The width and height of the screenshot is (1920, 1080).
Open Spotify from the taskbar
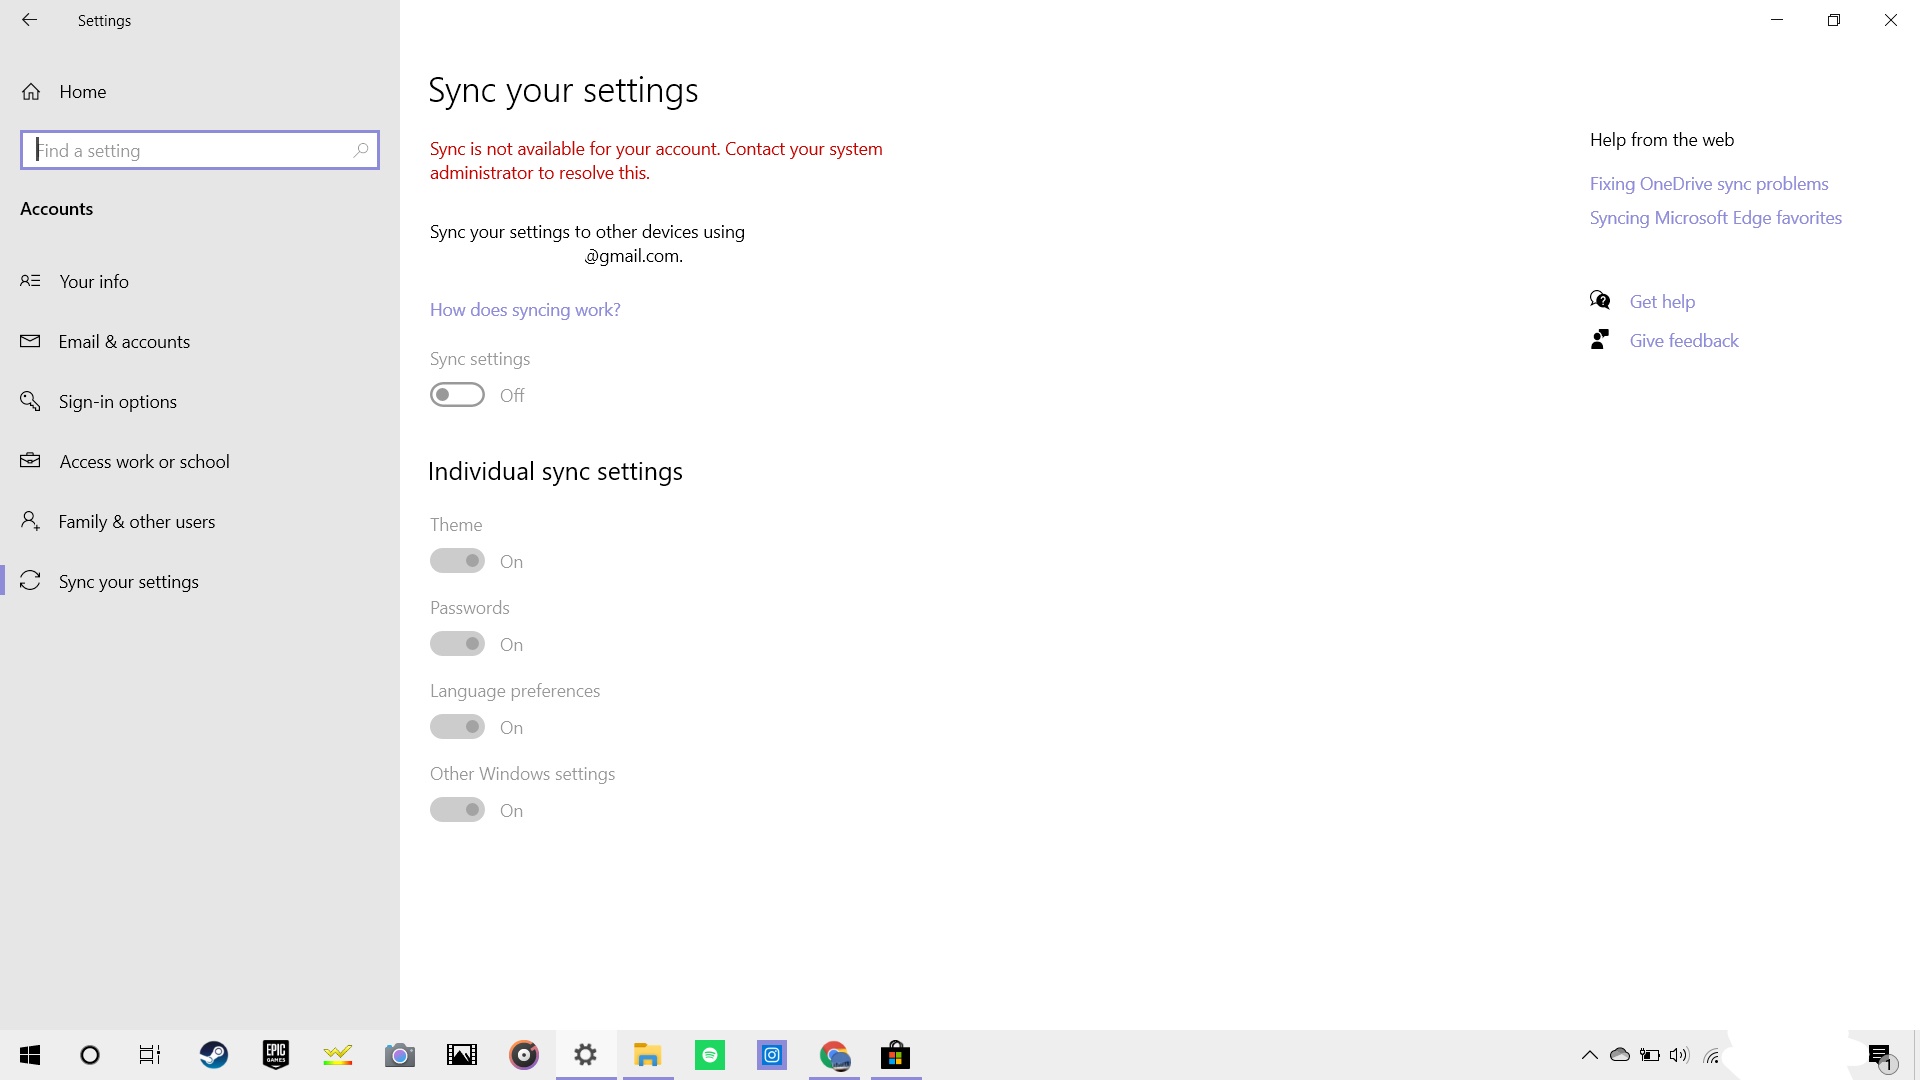(710, 1055)
